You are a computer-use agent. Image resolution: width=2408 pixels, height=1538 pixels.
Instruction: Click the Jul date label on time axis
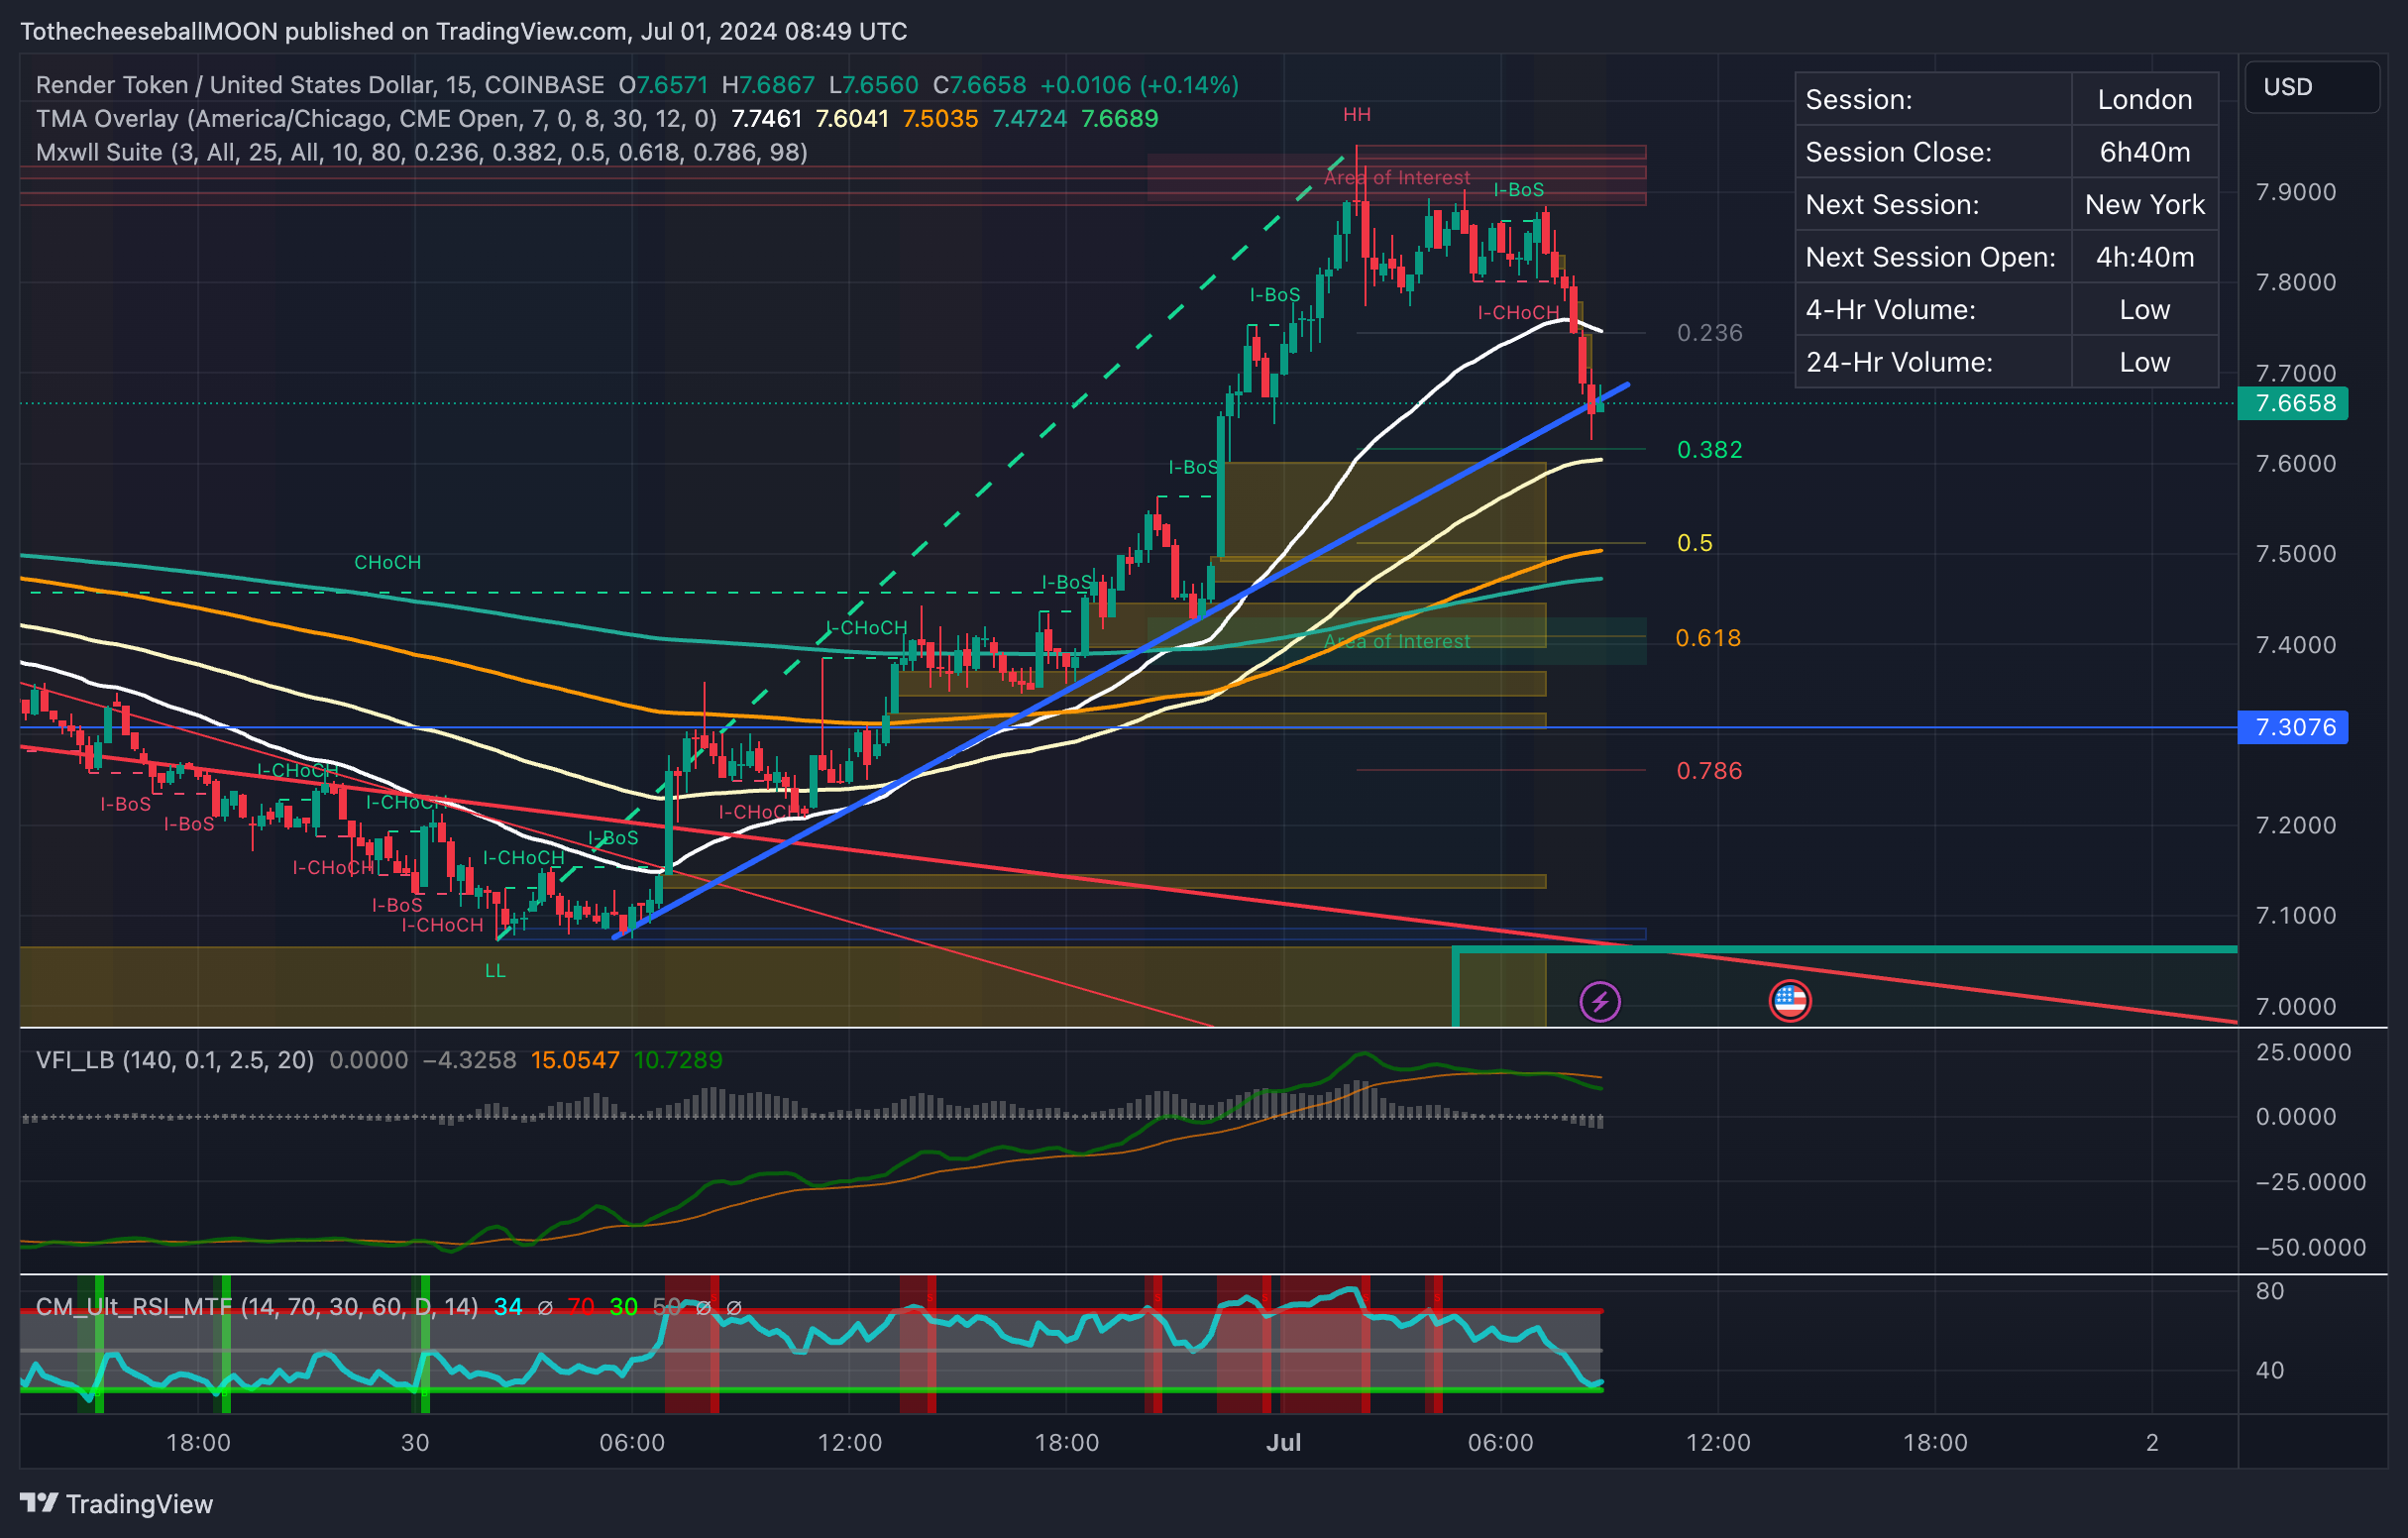(x=1283, y=1442)
